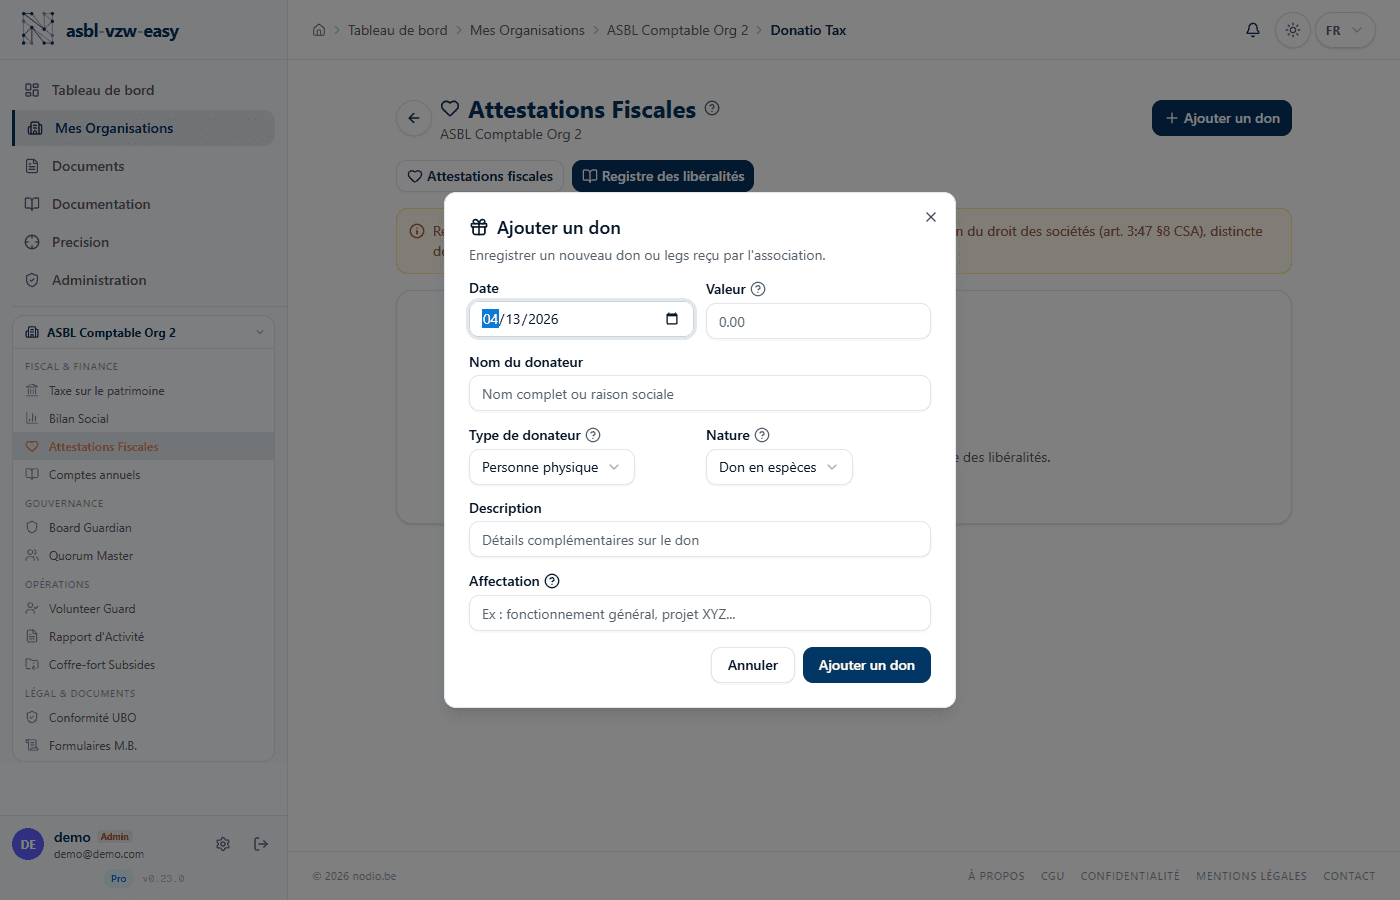Click the asbl-vzw-easy logo
Viewport: 1400px width, 900px height.
[x=100, y=30]
